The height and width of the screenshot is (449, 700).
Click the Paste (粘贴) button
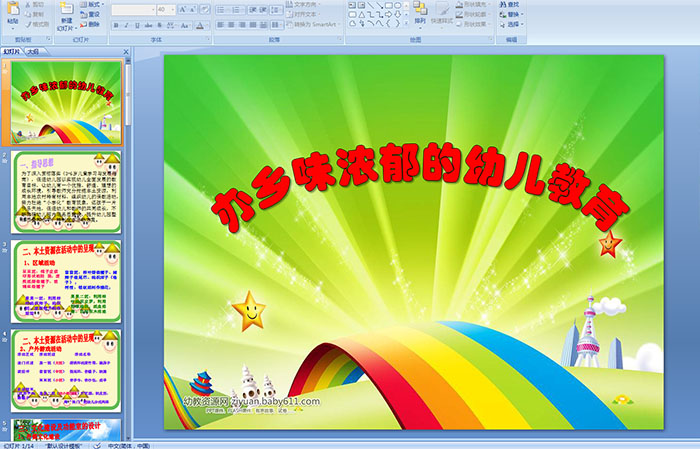point(13,15)
